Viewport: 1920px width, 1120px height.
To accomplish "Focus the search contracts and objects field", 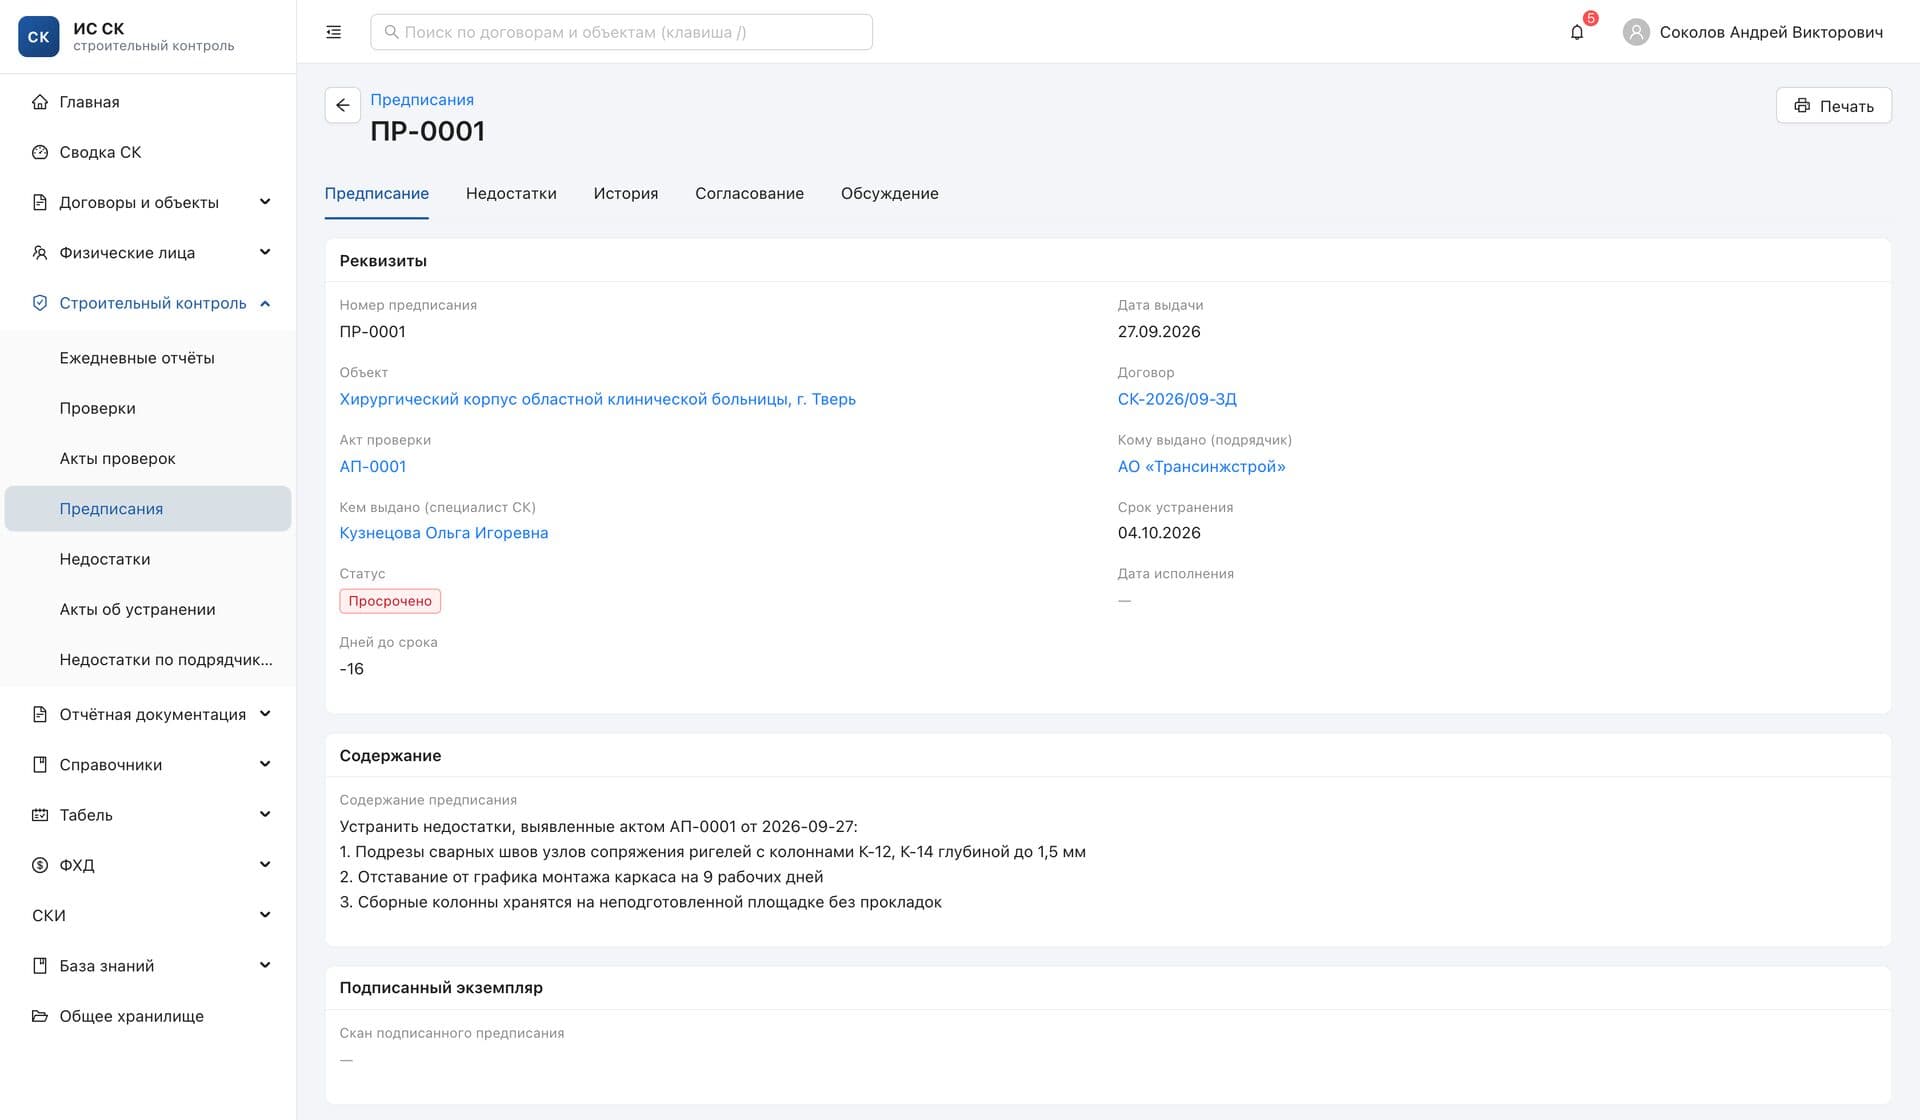I will pos(621,32).
